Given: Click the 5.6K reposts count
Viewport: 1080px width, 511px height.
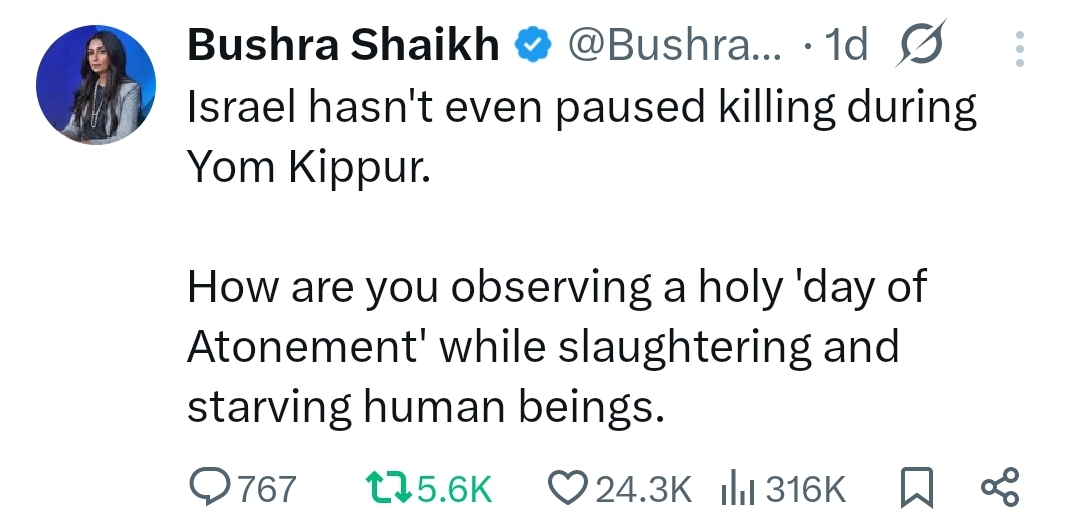Looking at the screenshot, I should pos(455,489).
